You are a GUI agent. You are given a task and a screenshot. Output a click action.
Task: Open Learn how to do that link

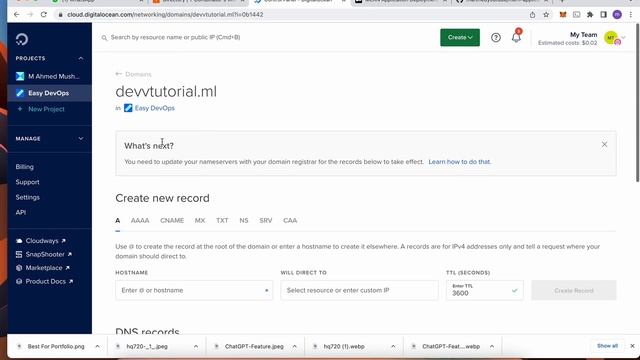460,162
